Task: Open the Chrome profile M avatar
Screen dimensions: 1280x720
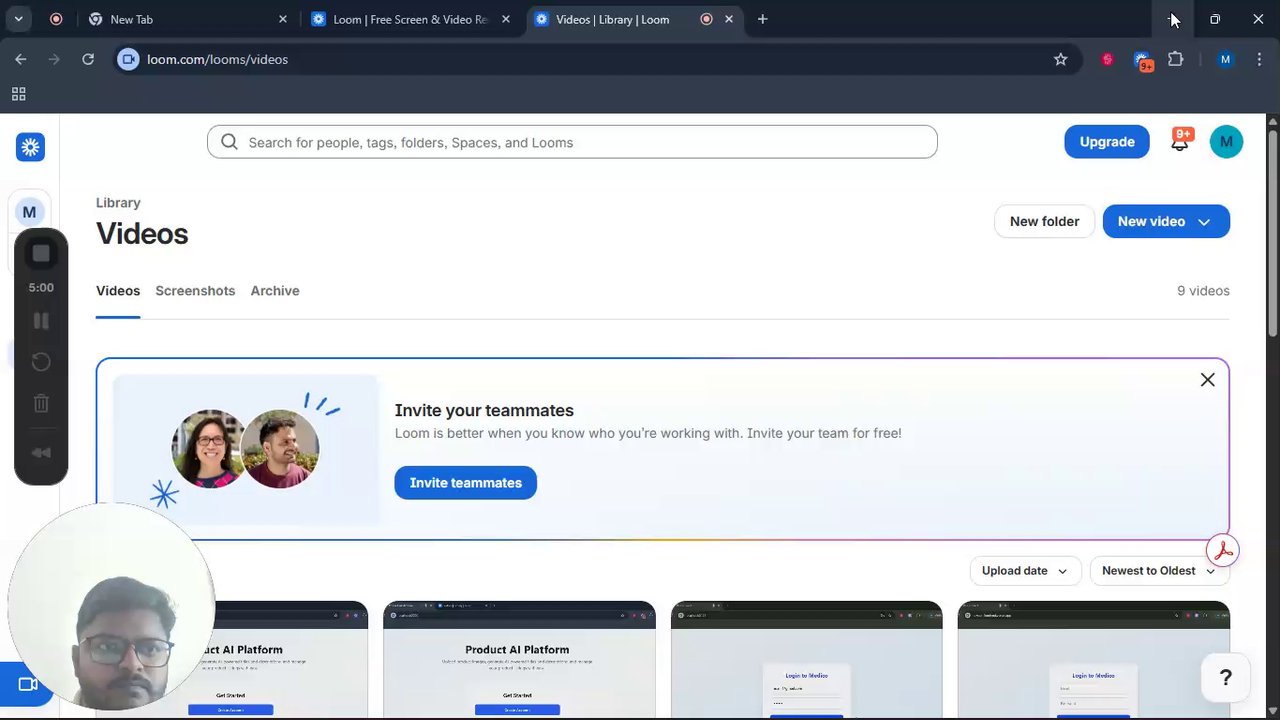Action: [x=1225, y=59]
